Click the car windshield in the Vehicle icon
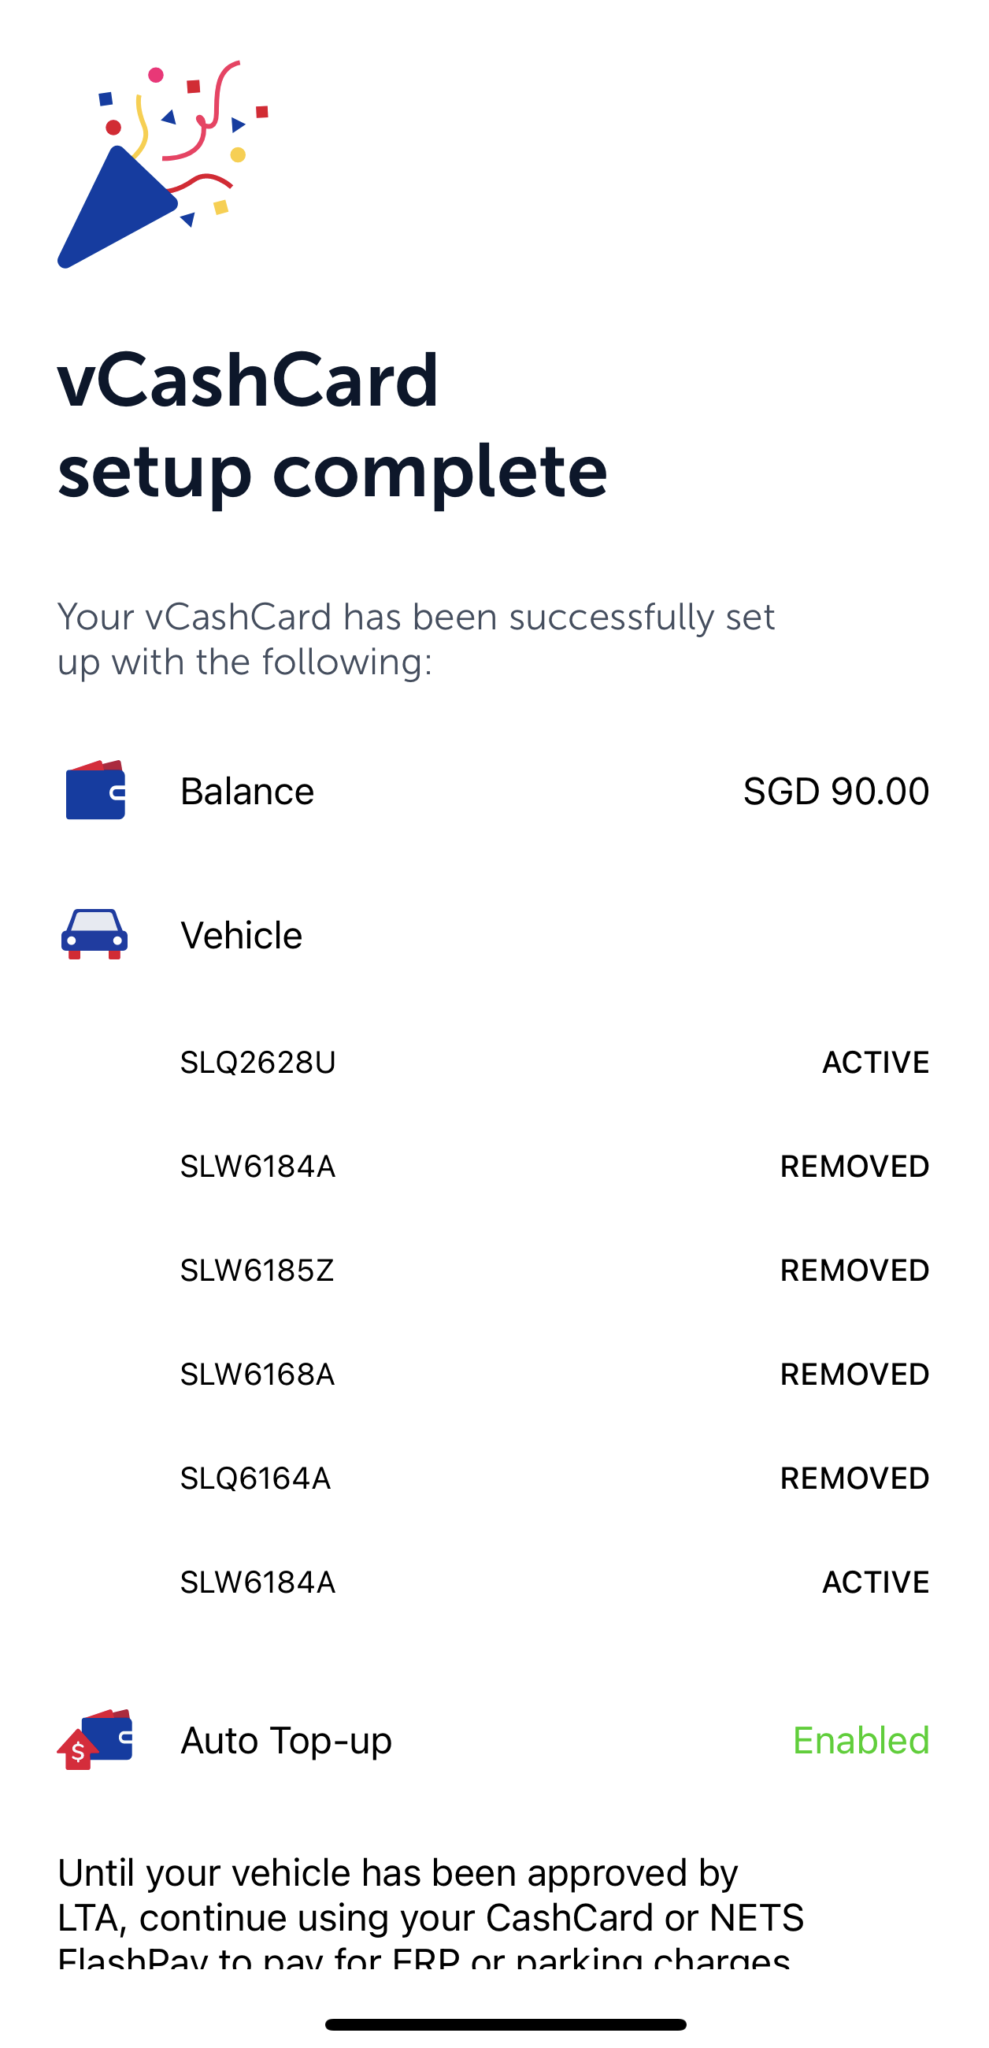Screen dimensions: 989x2048 coord(95,920)
